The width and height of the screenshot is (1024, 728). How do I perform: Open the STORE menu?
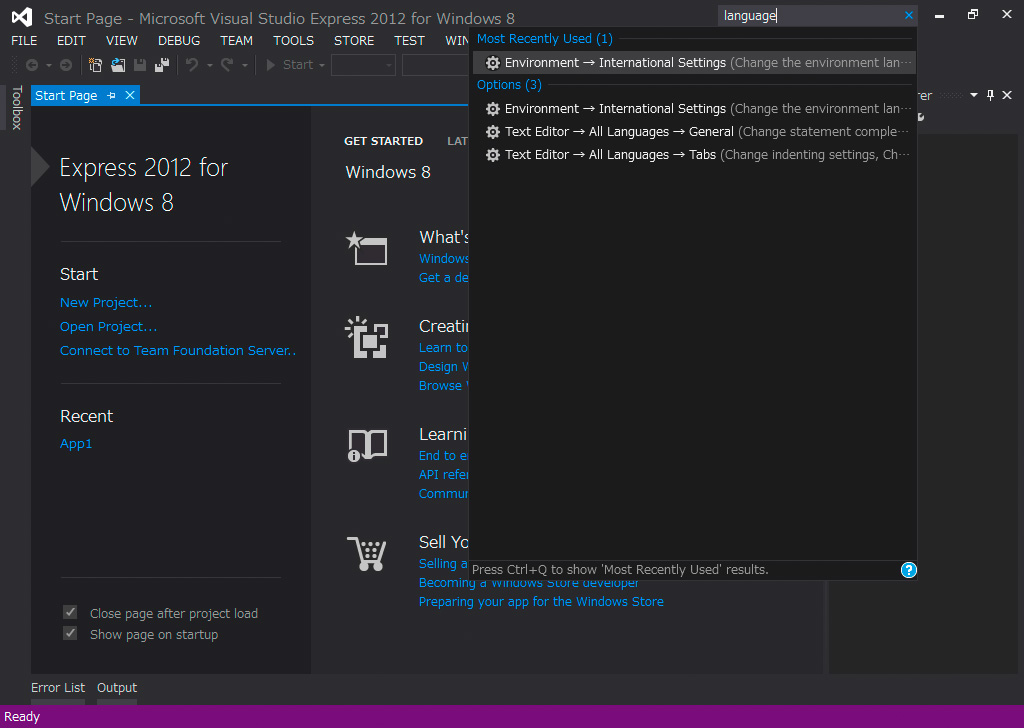click(354, 40)
